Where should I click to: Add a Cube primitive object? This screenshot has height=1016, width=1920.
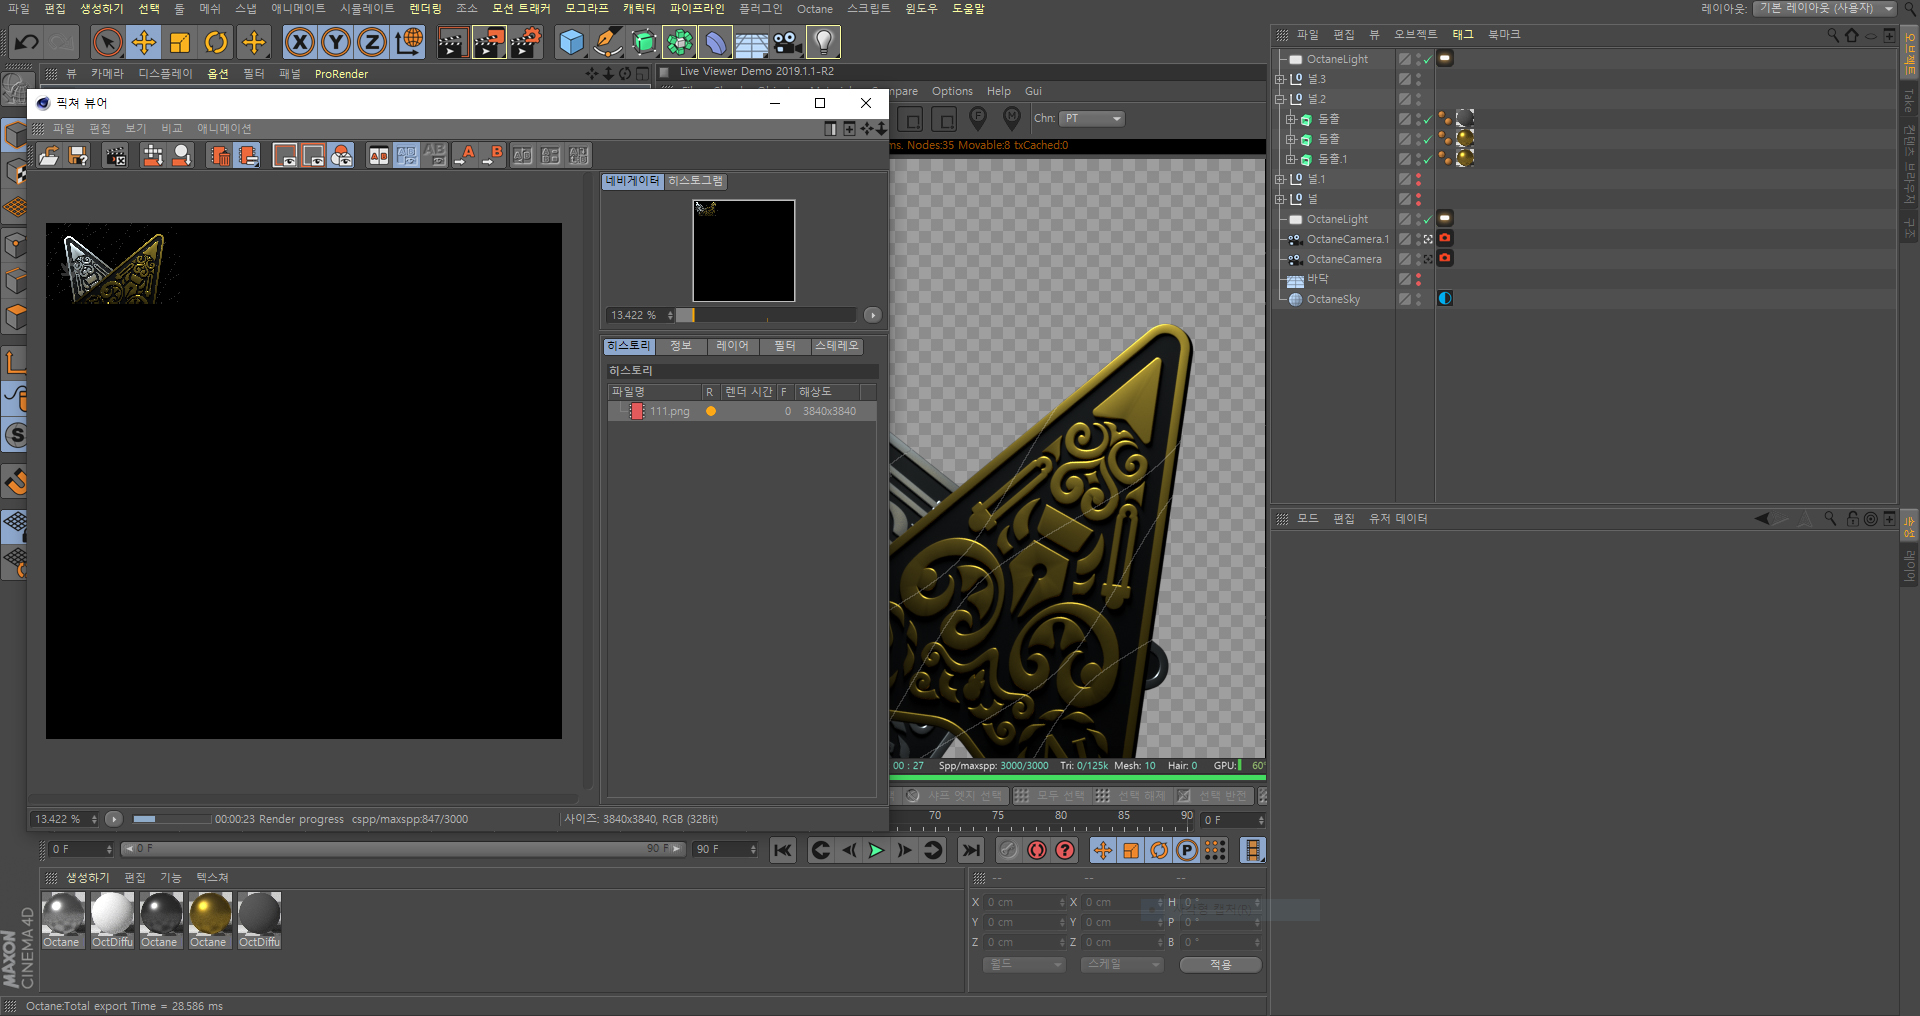[x=571, y=42]
